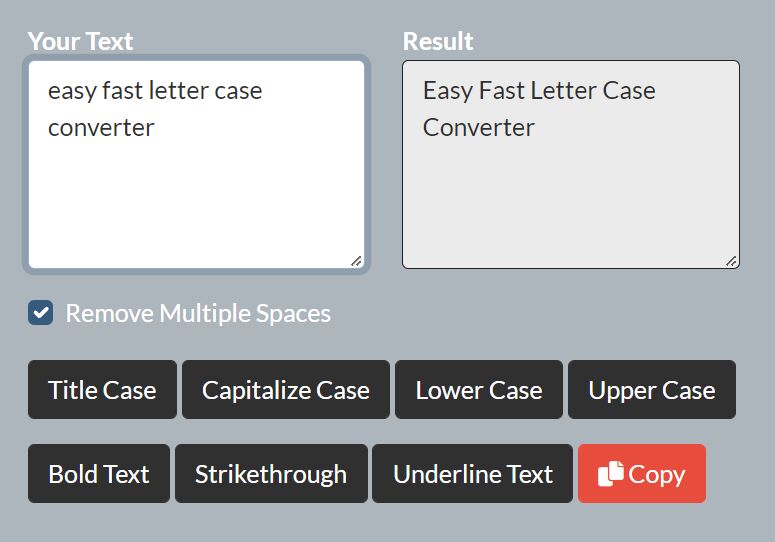Click the resize handle of Your Text box
Image resolution: width=775 pixels, height=542 pixels.
coord(356,261)
